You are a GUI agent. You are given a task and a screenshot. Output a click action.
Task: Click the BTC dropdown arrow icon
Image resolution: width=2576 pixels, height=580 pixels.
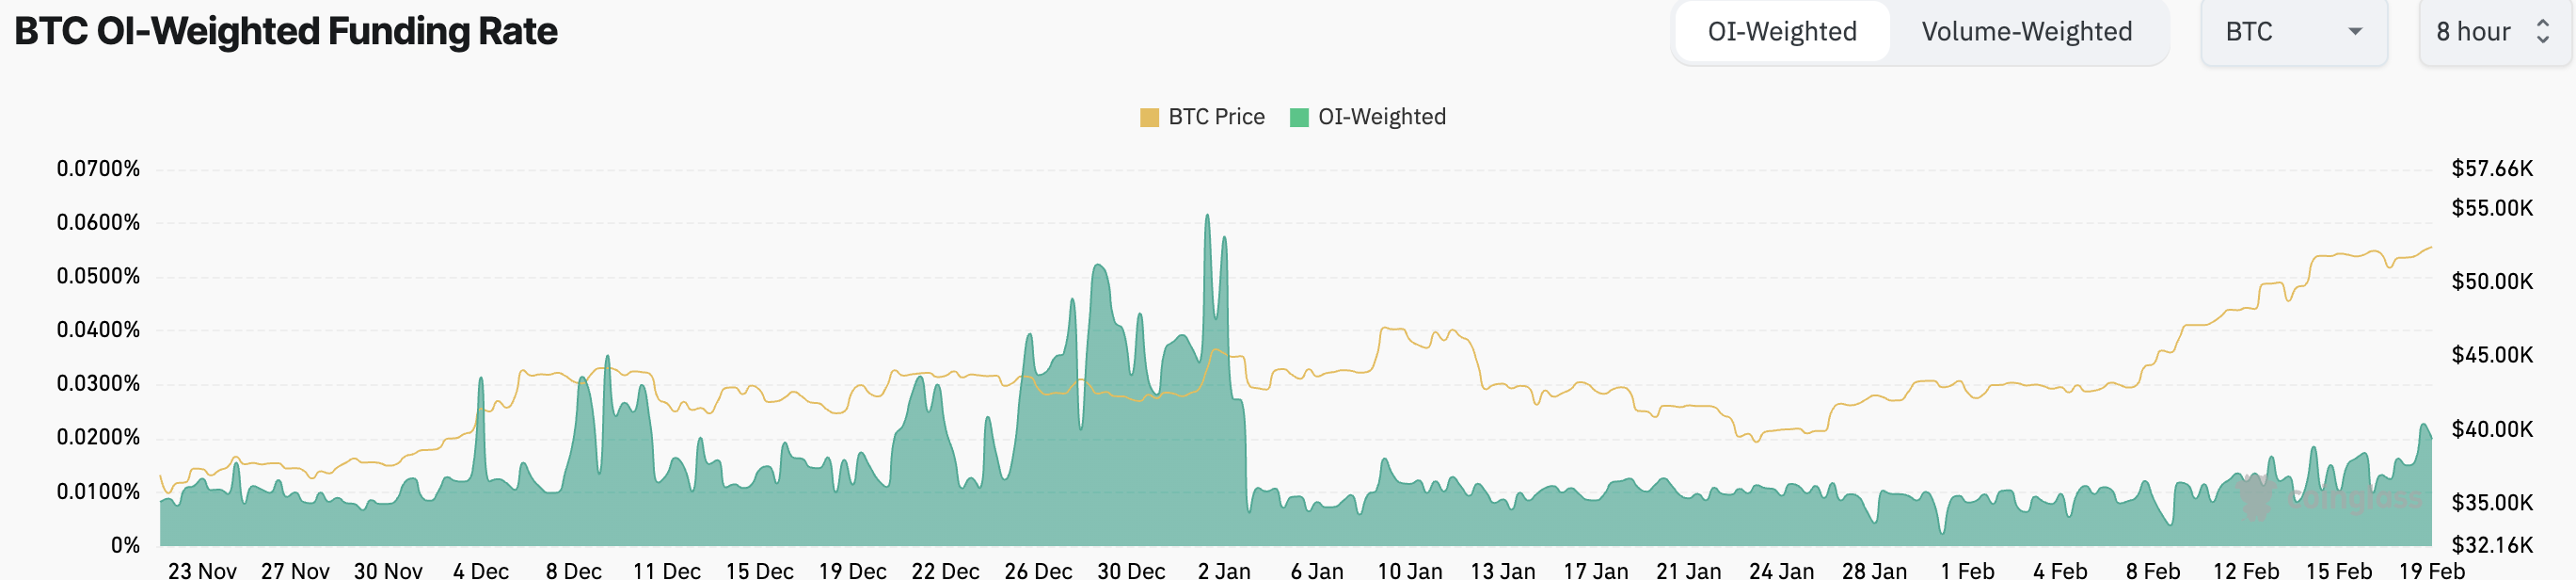point(2355,32)
